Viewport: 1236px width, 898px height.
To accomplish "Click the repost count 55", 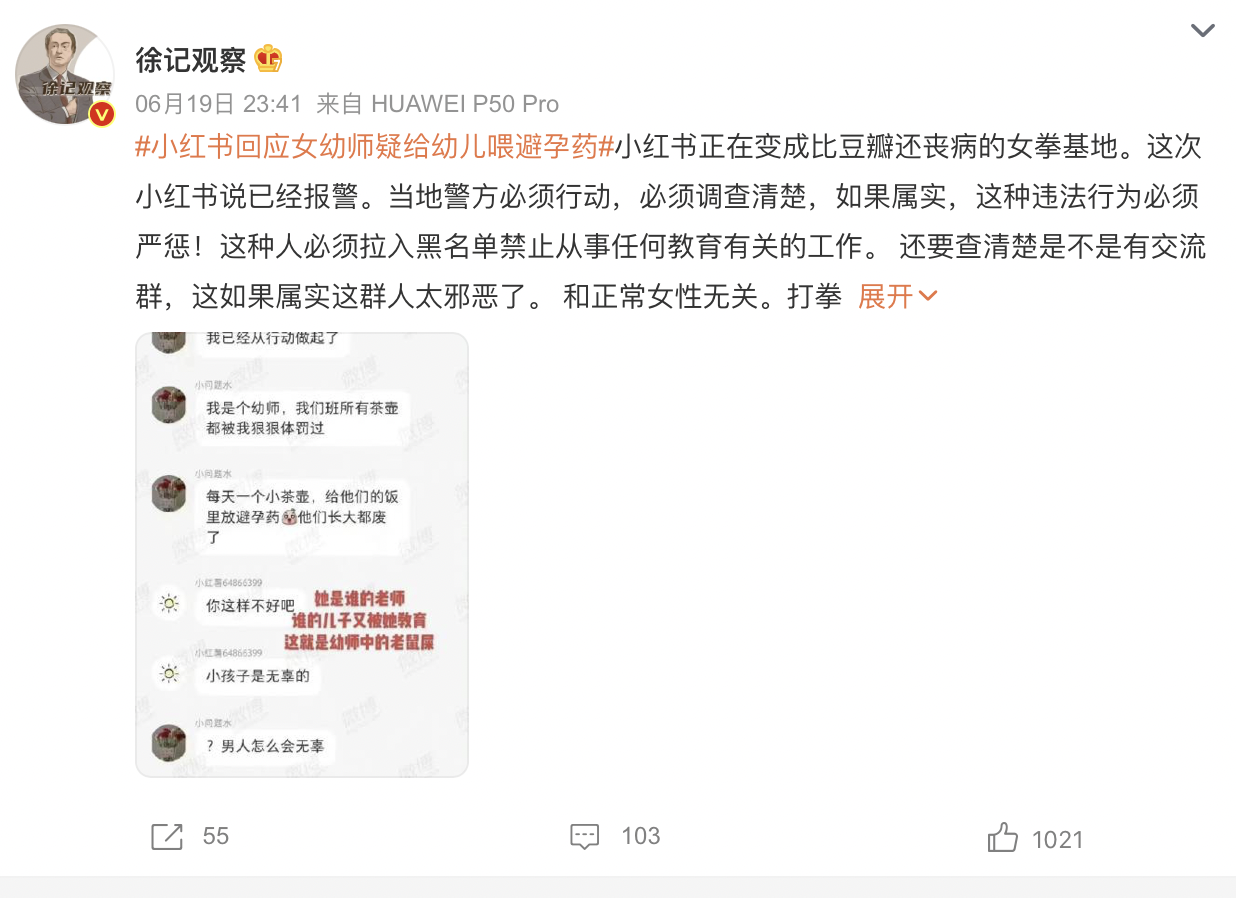I will pyautogui.click(x=216, y=836).
